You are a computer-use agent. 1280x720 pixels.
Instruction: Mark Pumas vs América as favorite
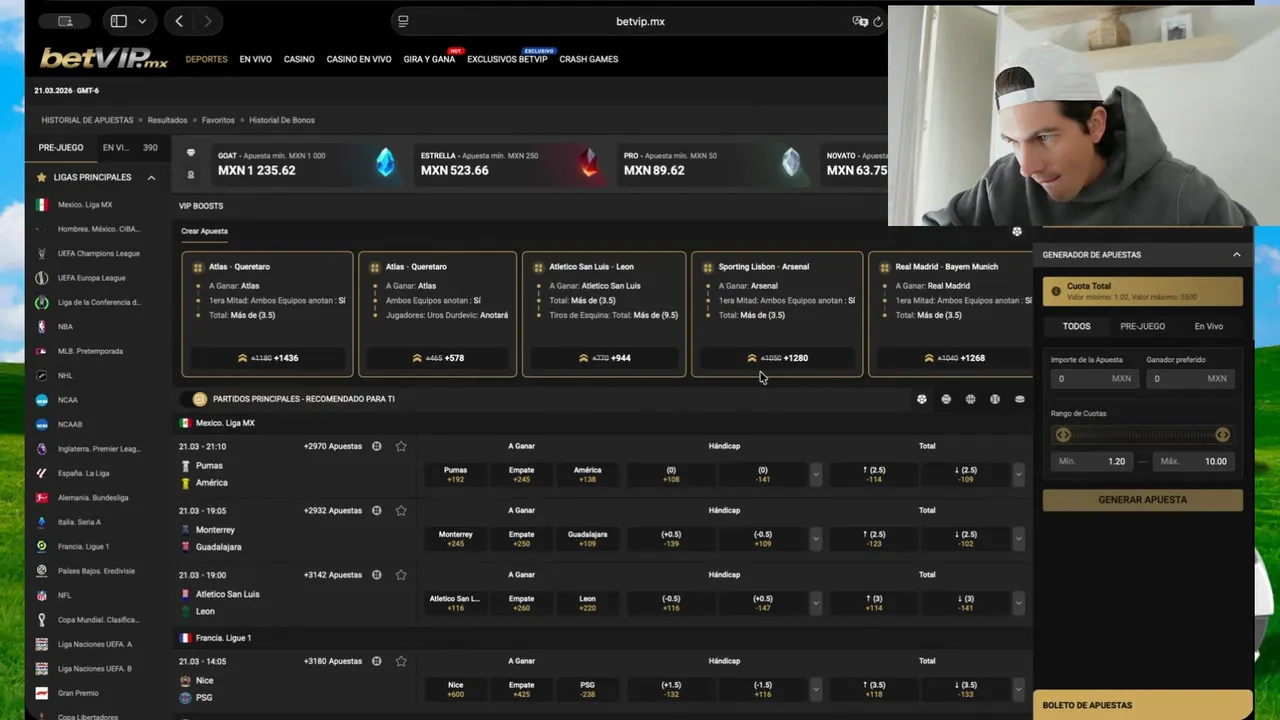click(401, 446)
